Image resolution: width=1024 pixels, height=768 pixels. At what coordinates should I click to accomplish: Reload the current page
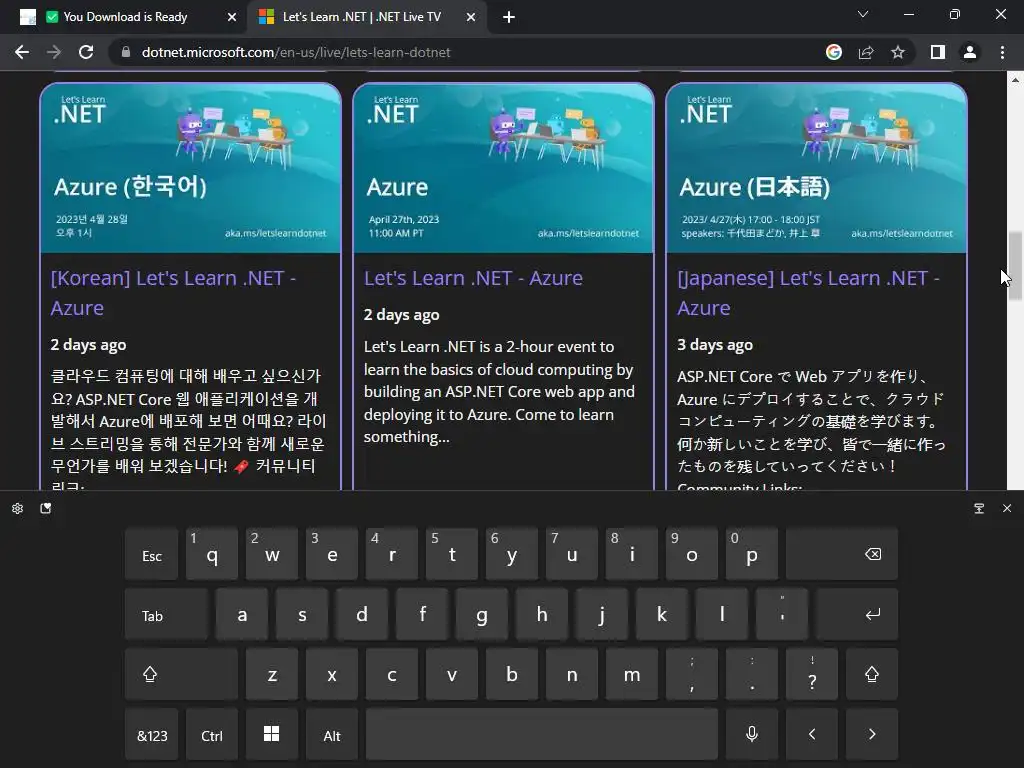pos(86,52)
